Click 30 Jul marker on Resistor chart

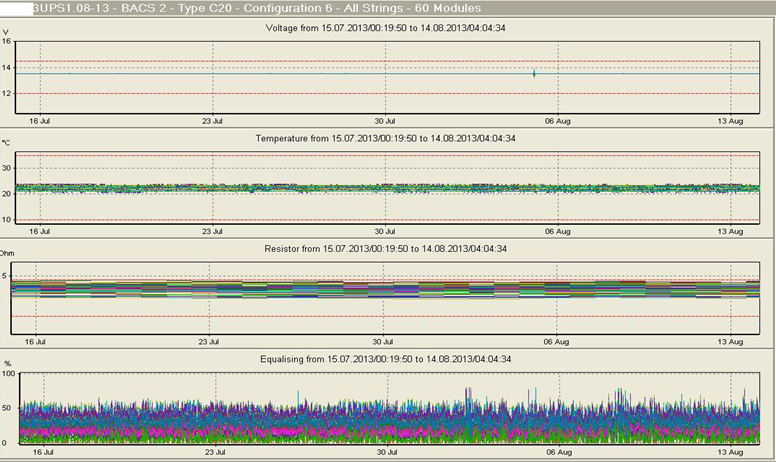384,341
